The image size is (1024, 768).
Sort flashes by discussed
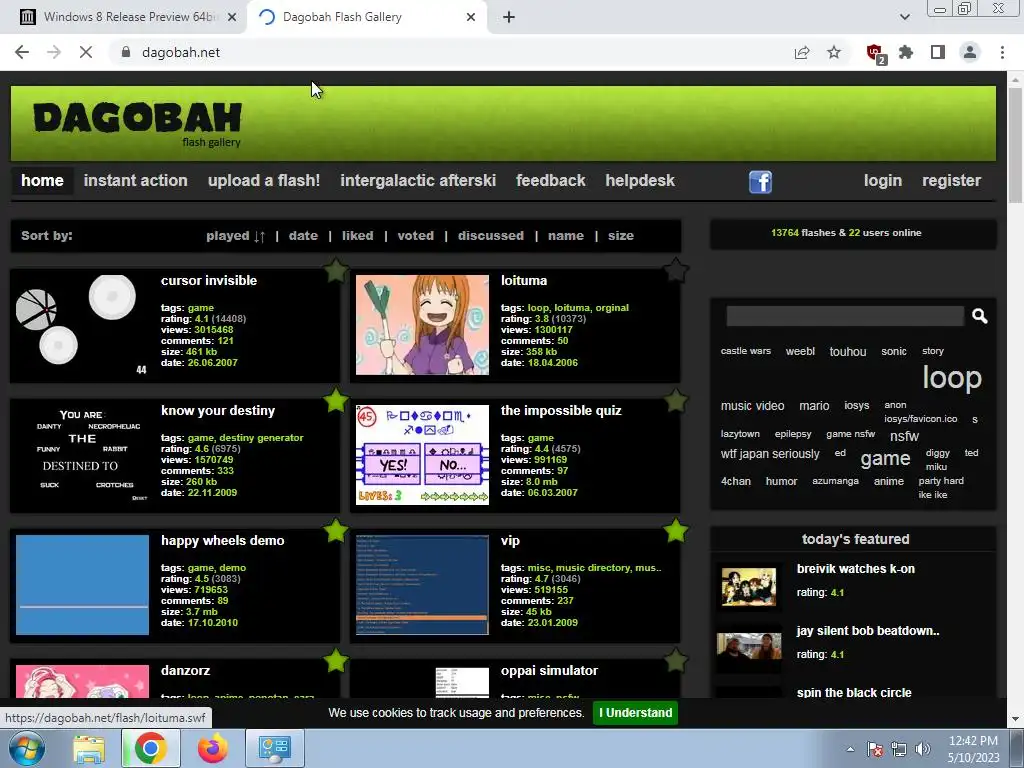[x=490, y=236]
